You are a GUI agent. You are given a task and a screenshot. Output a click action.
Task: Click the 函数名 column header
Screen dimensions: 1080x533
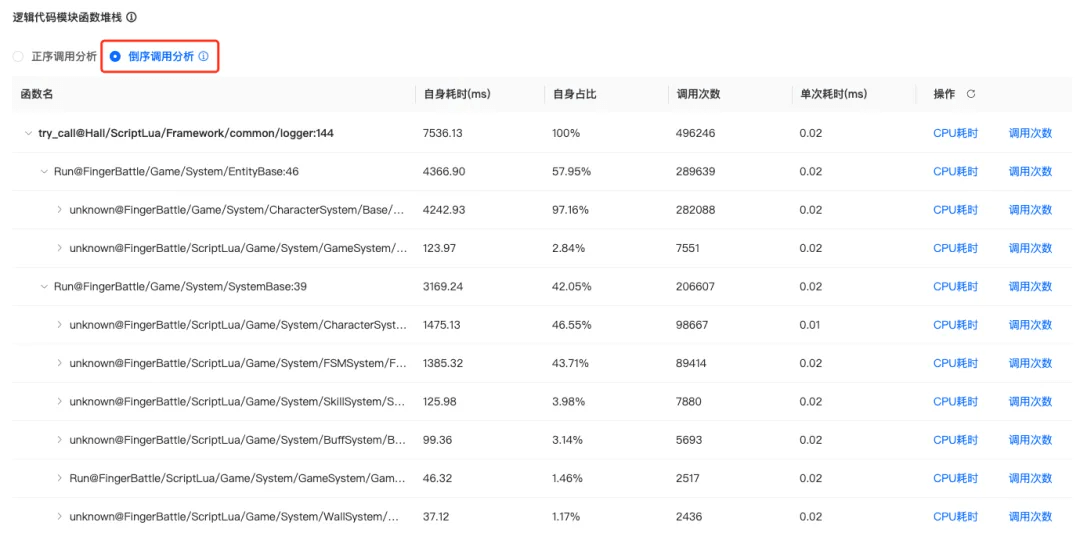[x=37, y=94]
